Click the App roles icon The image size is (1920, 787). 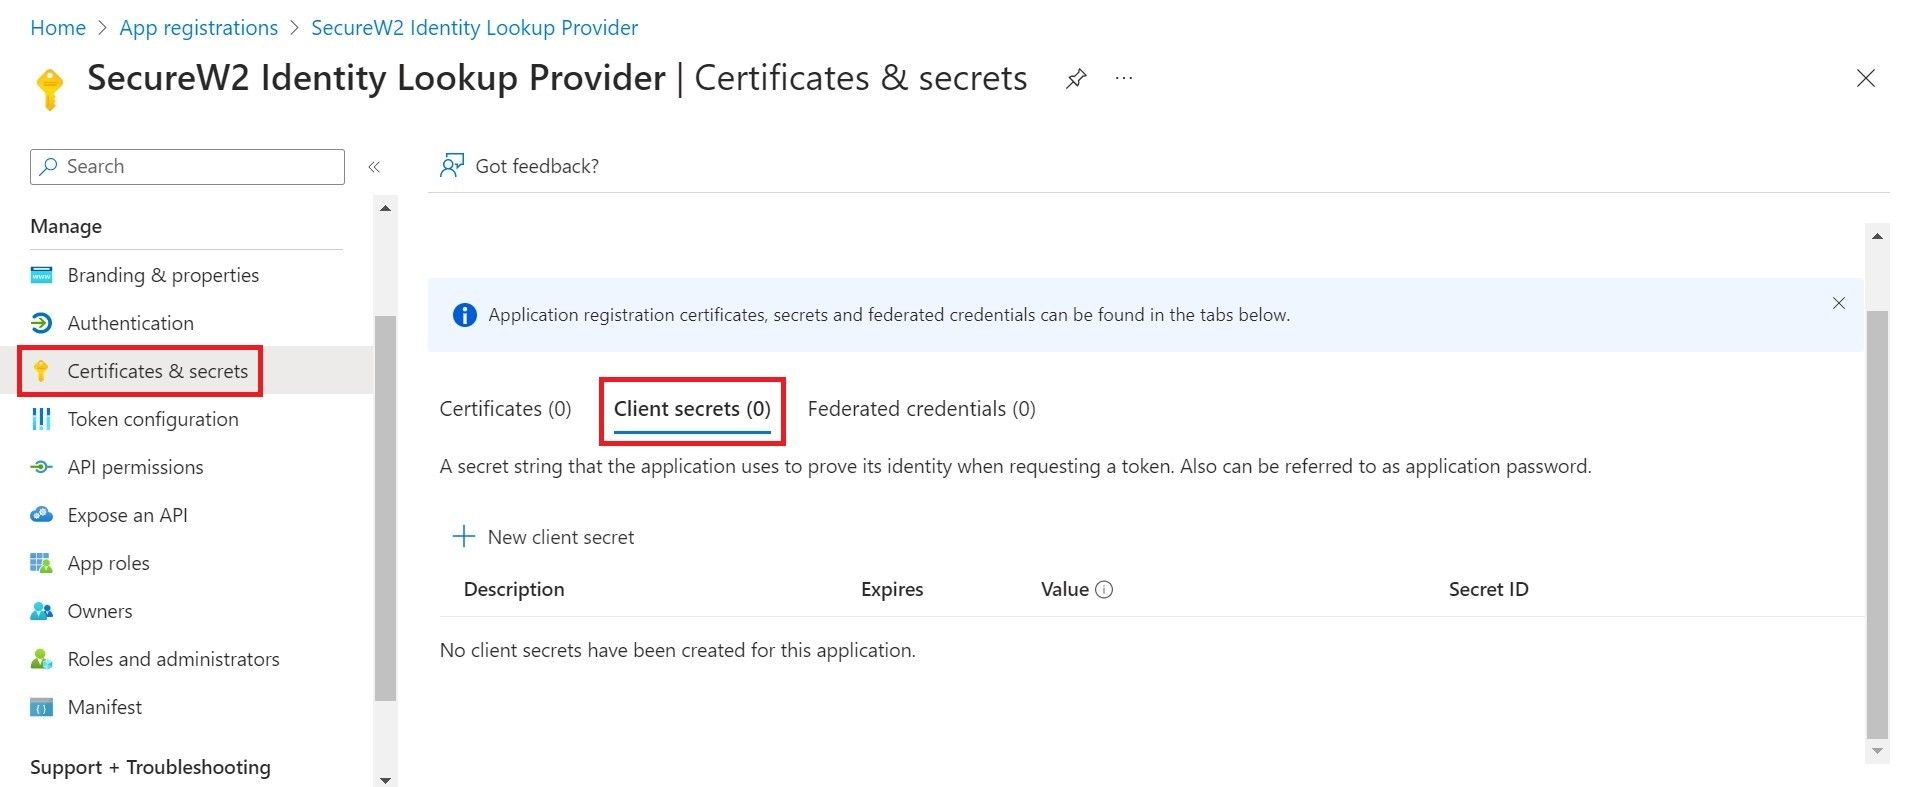[41, 563]
